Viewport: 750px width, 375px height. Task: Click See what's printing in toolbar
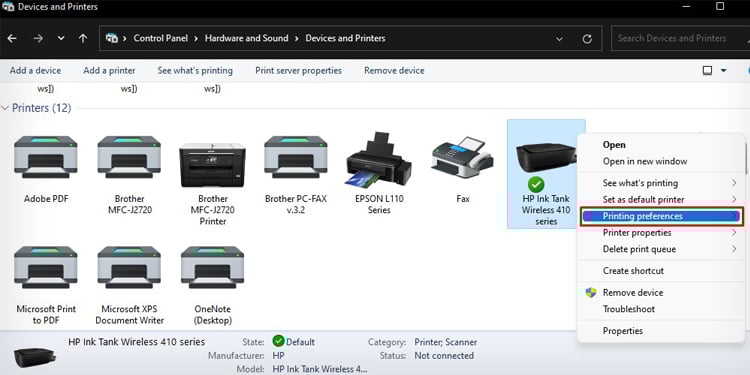(x=195, y=70)
